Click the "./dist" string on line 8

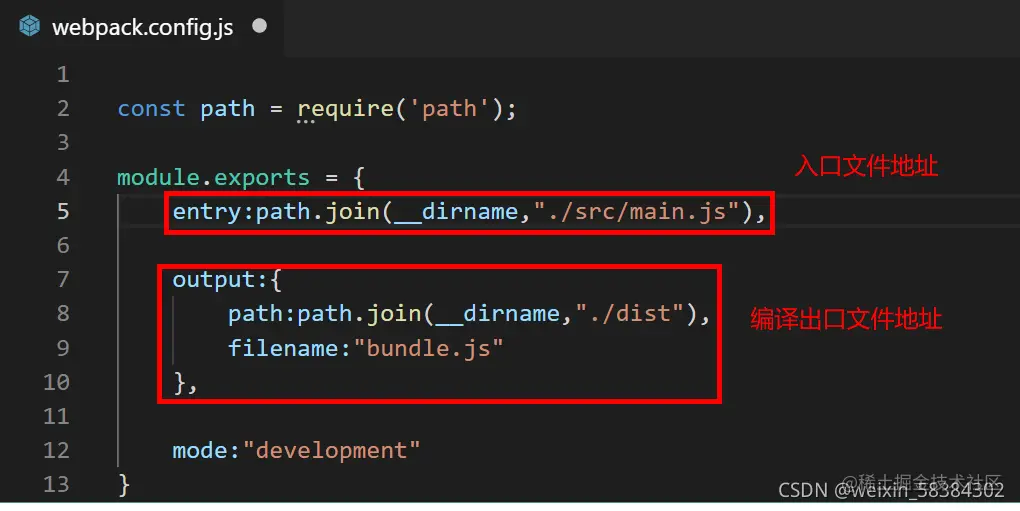[x=630, y=313]
